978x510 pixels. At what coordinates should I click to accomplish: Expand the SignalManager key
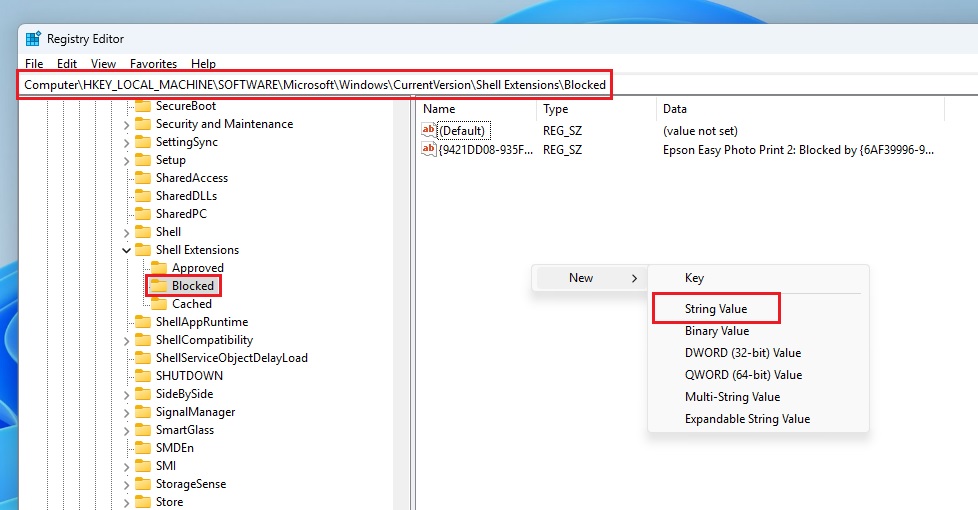click(127, 413)
